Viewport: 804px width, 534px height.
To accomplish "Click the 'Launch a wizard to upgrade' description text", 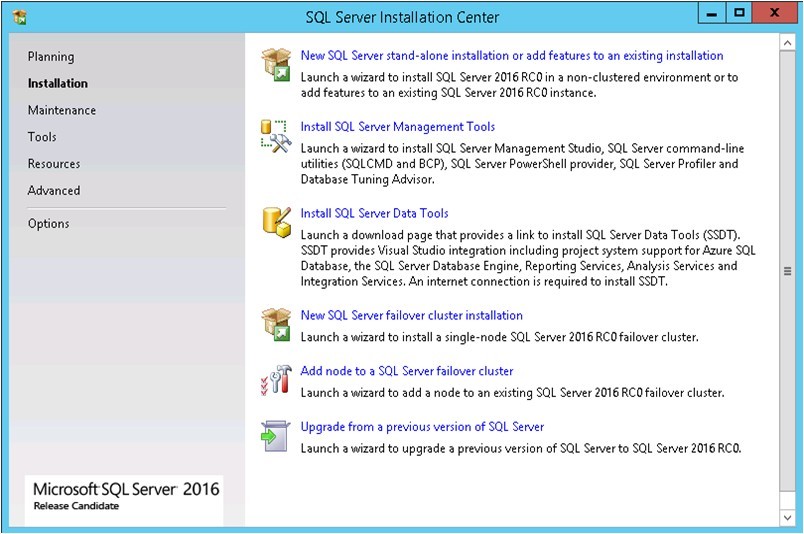I will pos(520,448).
